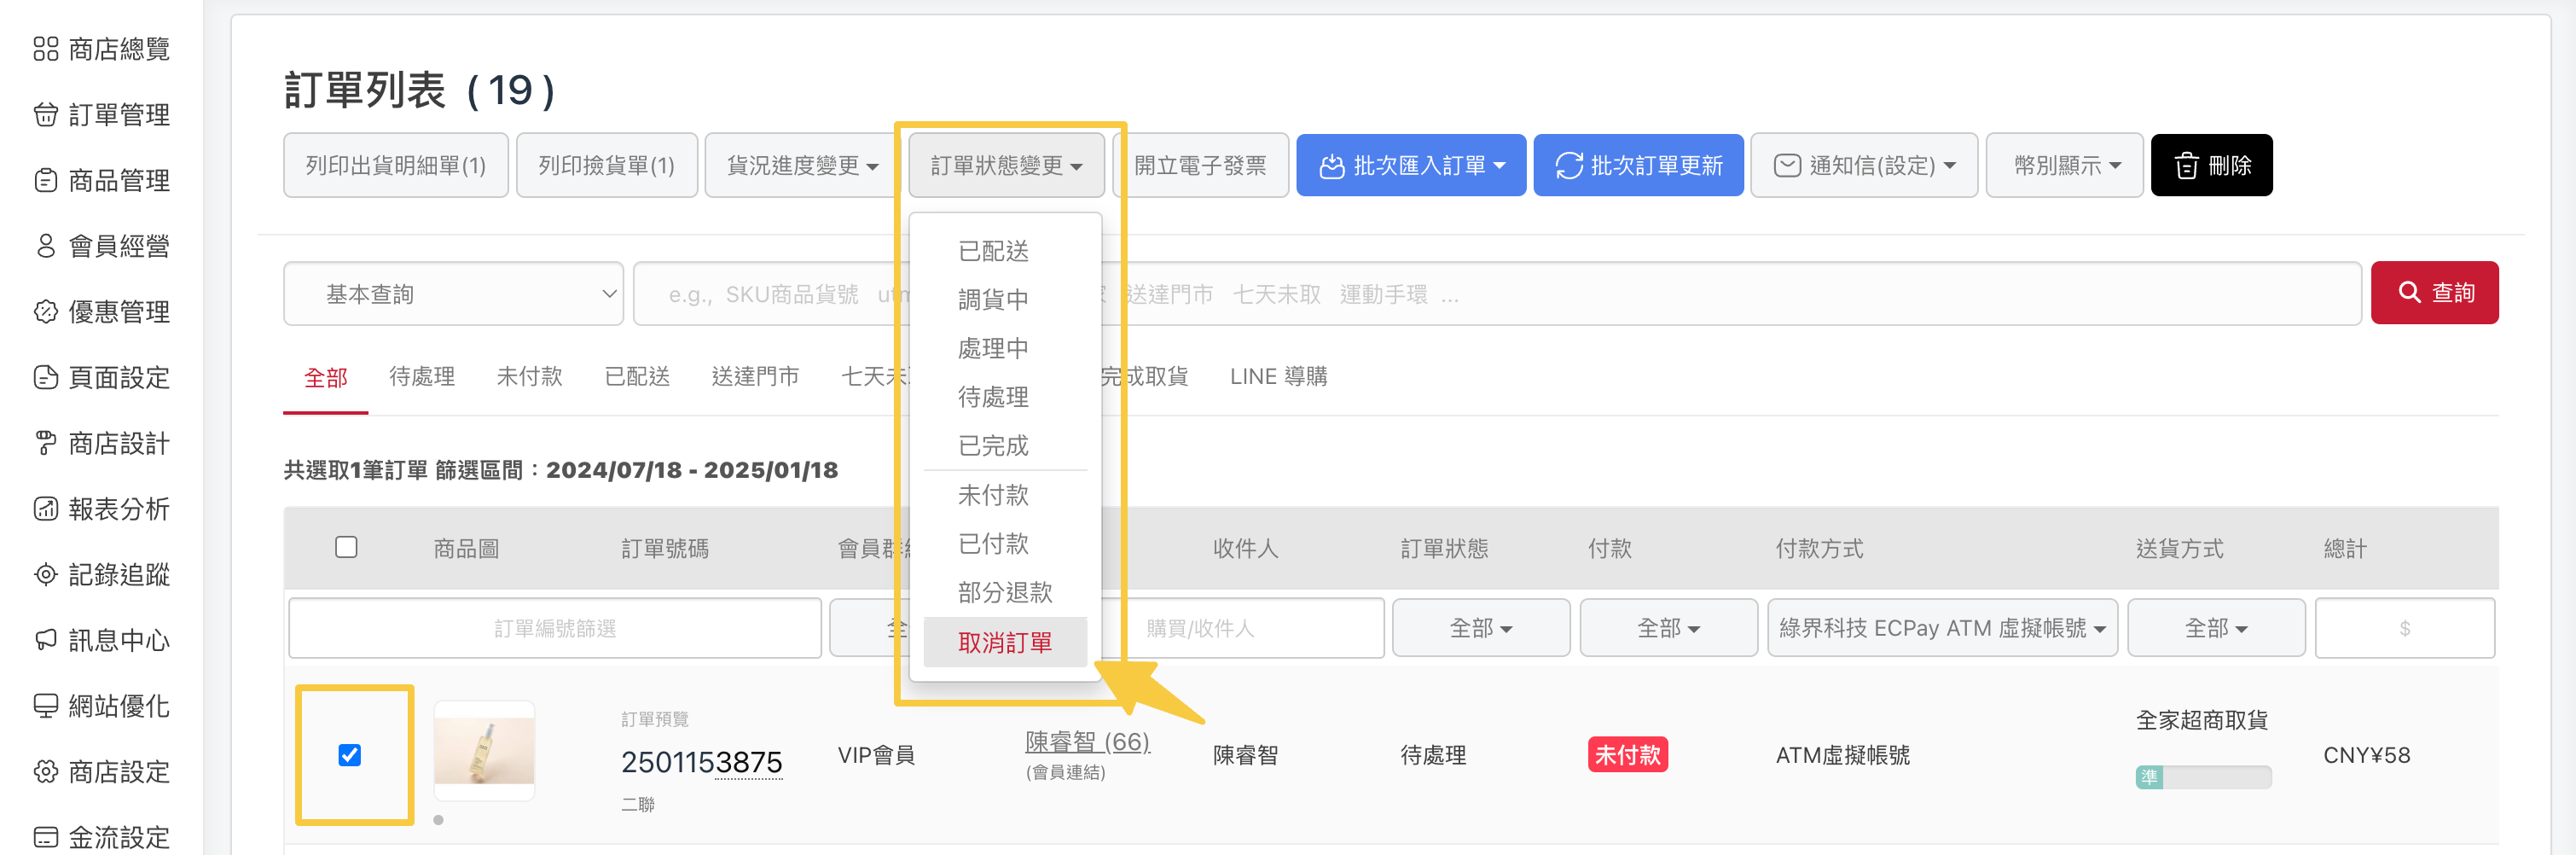This screenshot has width=2576, height=855.
Task: Select 處理中 in status menu
Action: tap(1005, 349)
